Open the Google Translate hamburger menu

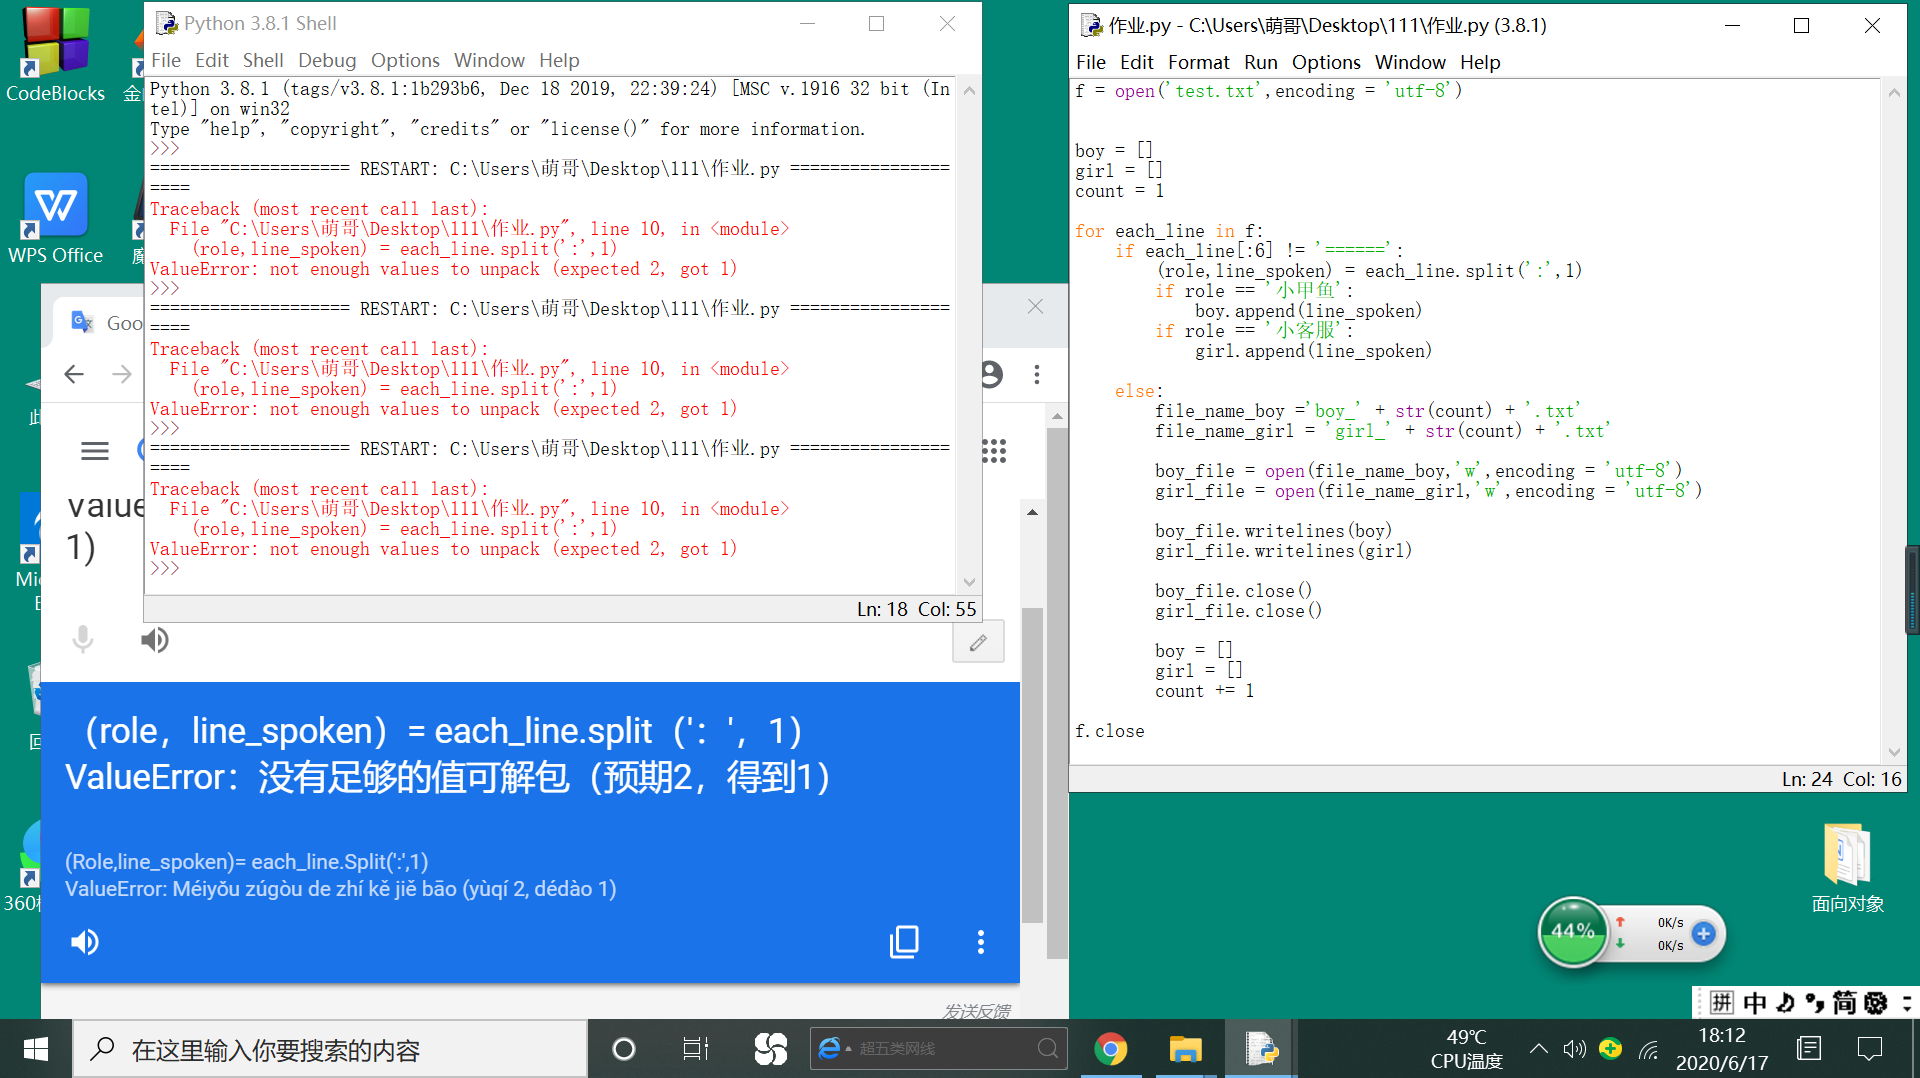point(95,451)
